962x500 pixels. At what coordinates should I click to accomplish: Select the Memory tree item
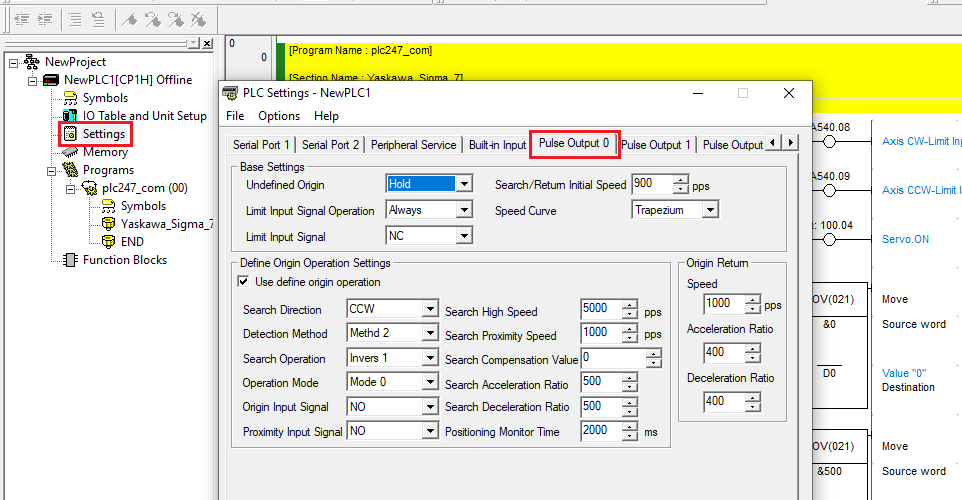(105, 152)
